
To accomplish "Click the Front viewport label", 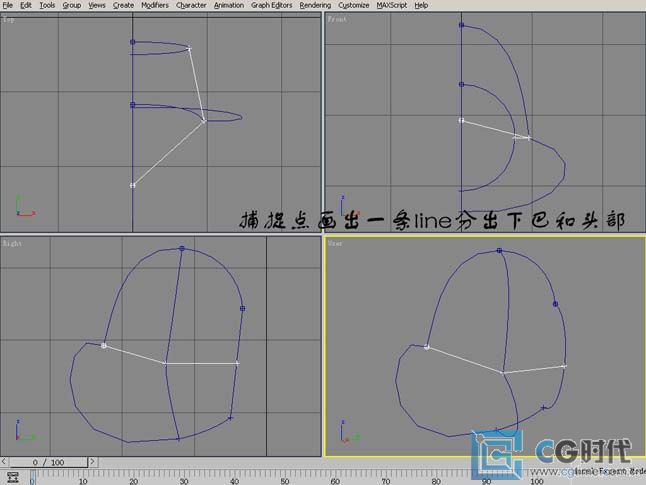I will (x=337, y=19).
